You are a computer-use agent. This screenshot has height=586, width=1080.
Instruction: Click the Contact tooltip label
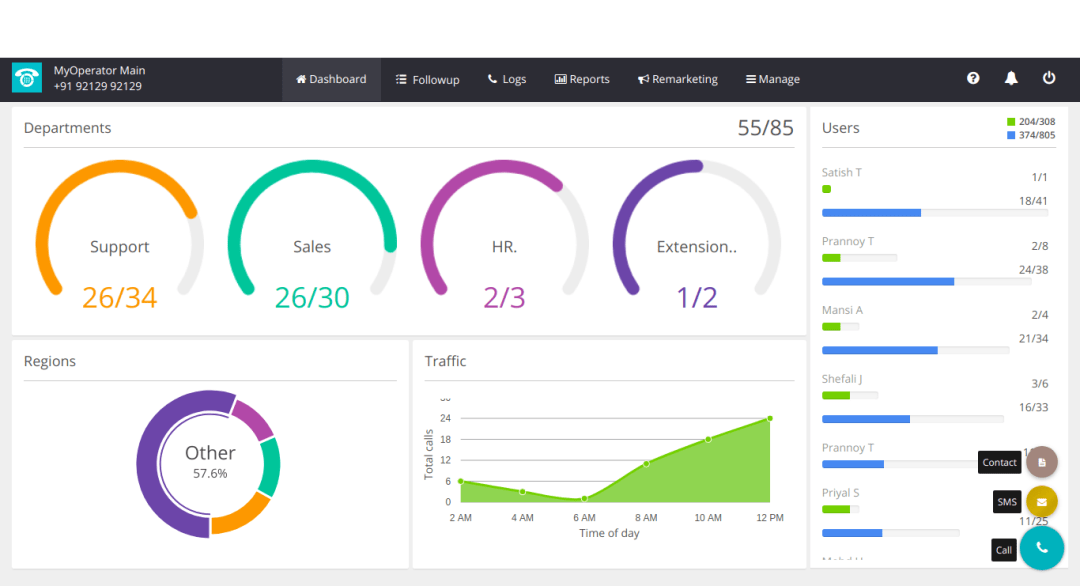coord(999,462)
